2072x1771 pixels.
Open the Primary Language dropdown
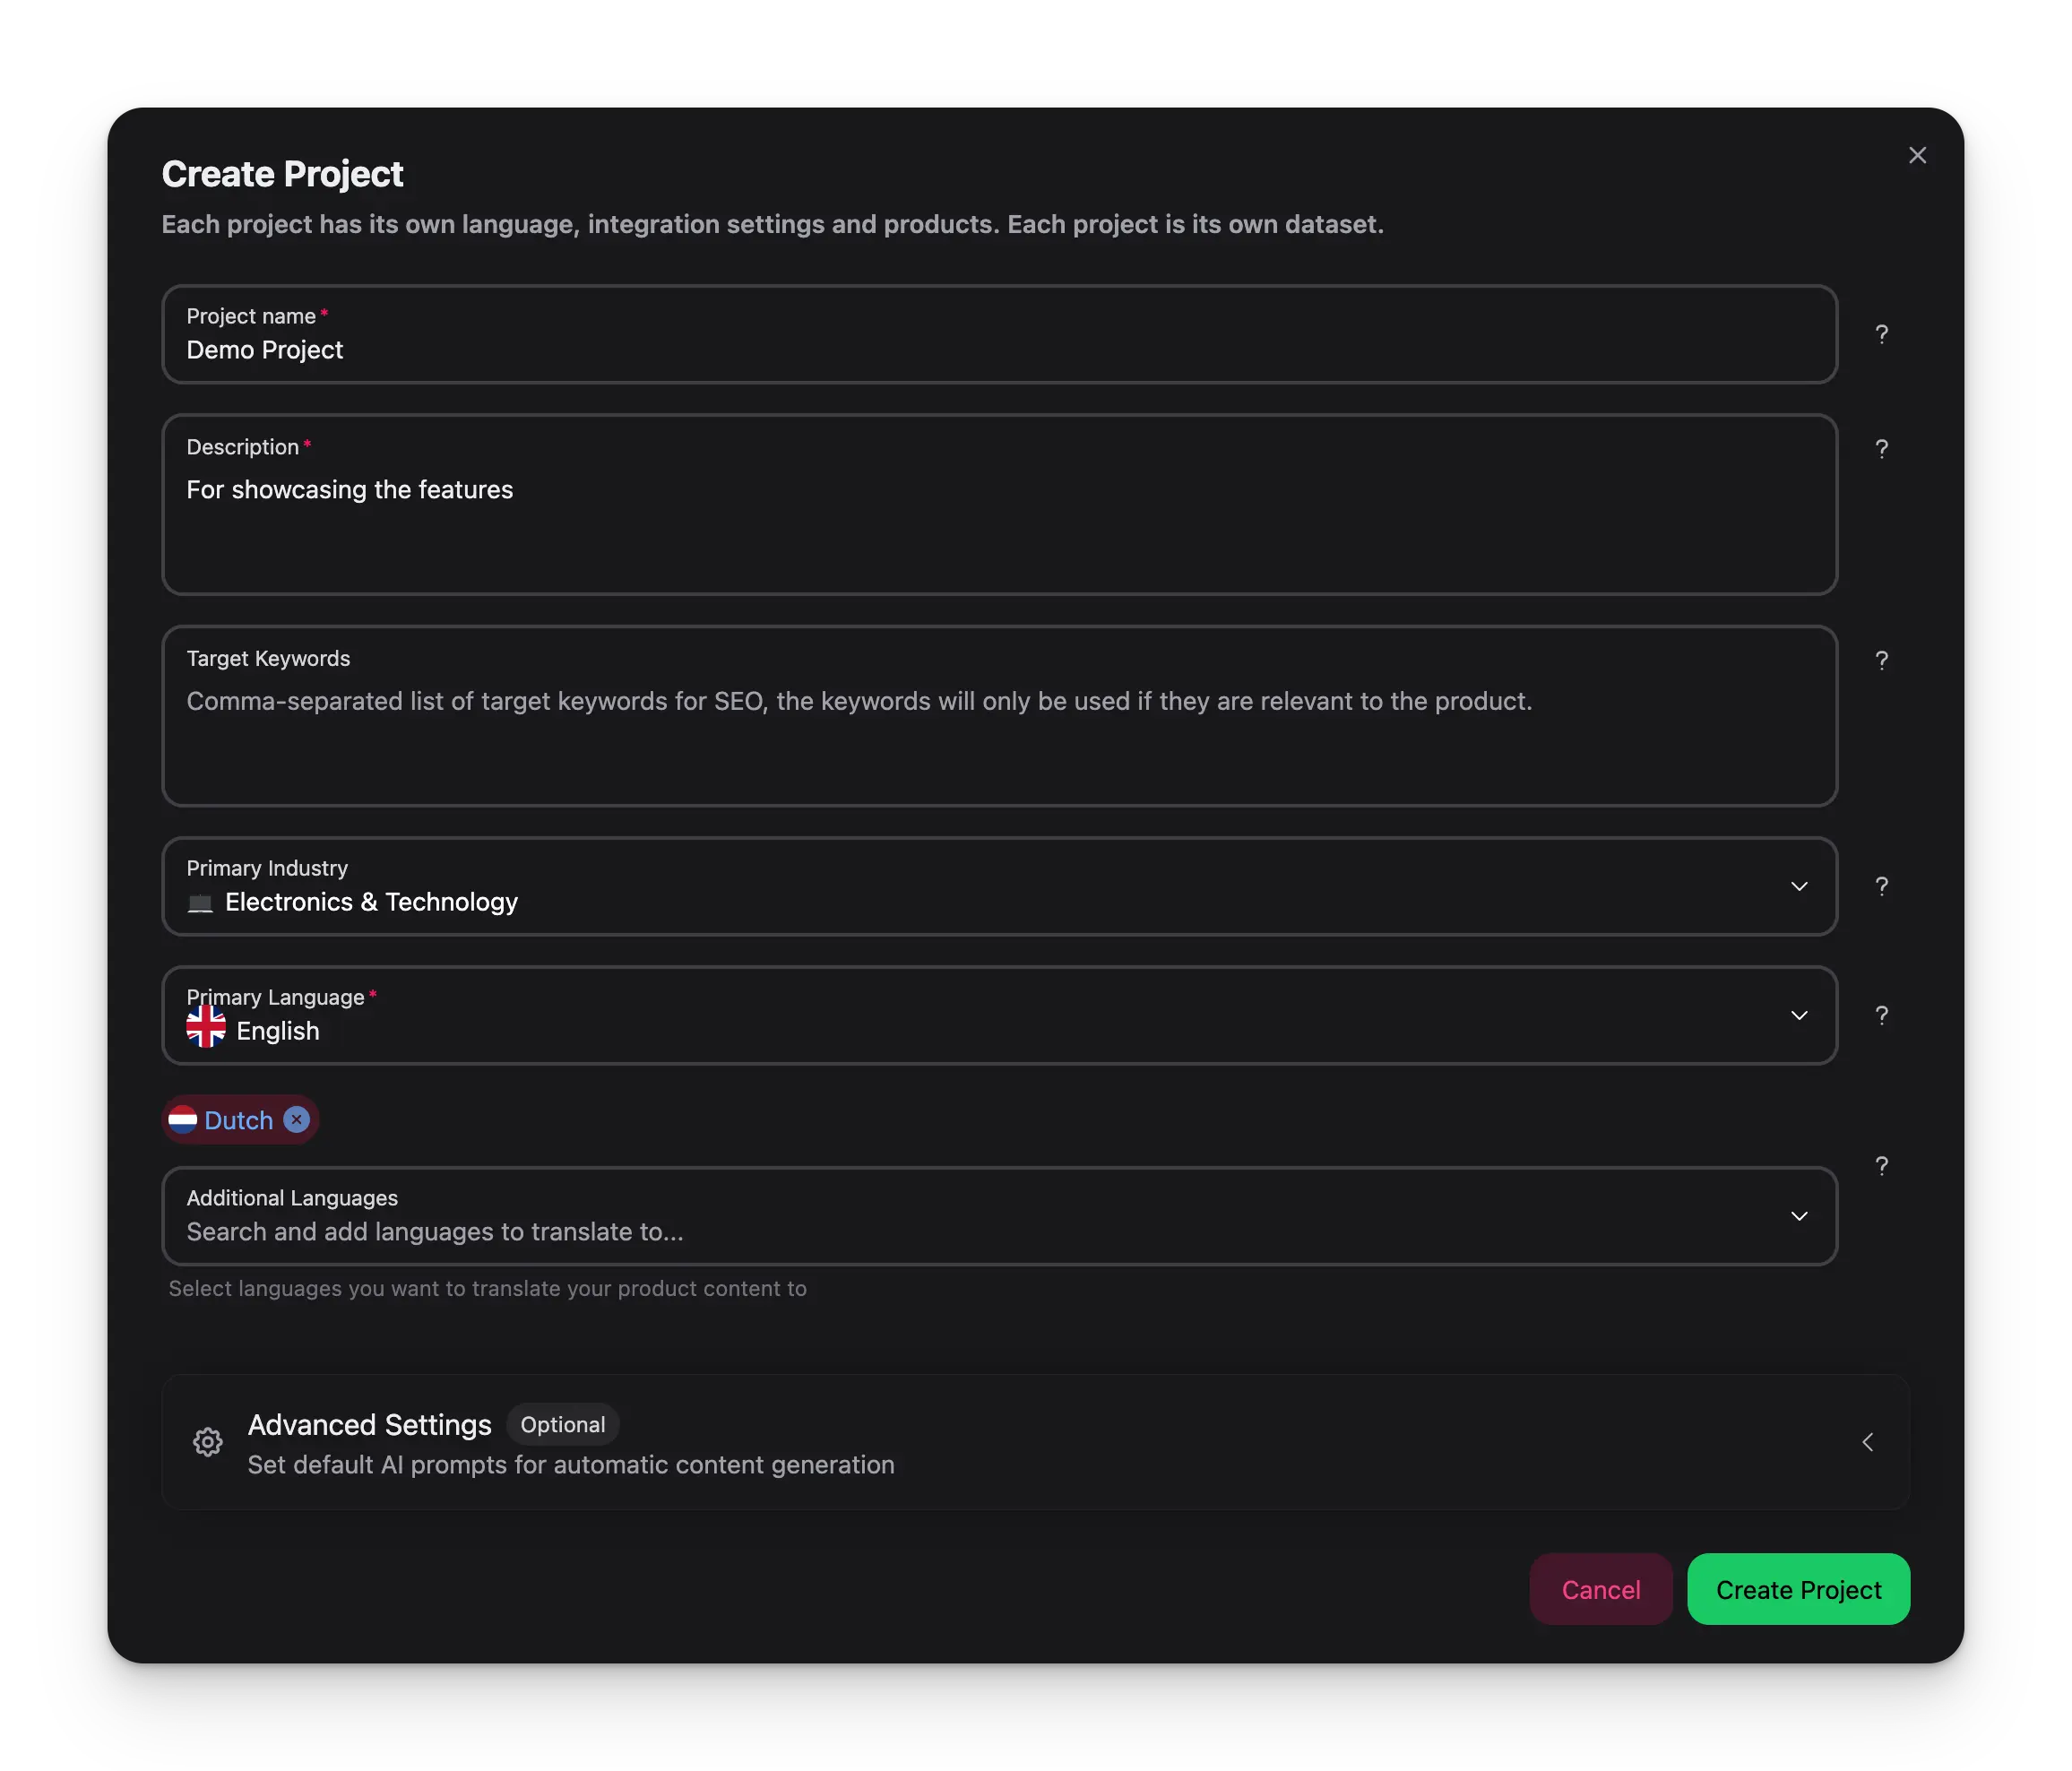tap(1799, 1015)
